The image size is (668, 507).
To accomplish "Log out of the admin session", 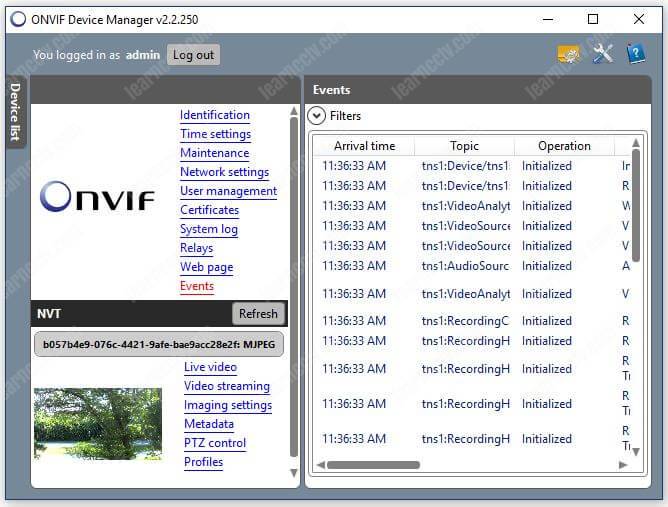I will (x=193, y=55).
